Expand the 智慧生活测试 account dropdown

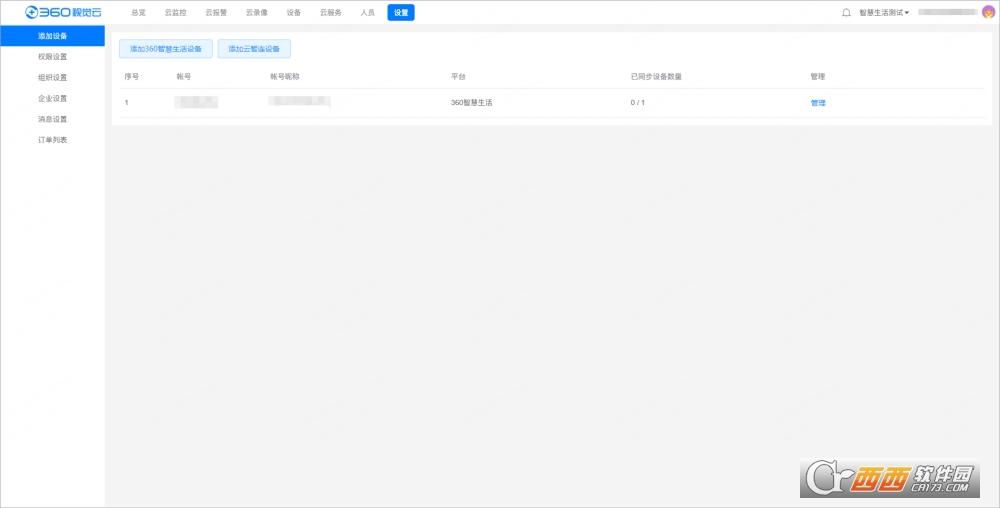click(x=884, y=13)
